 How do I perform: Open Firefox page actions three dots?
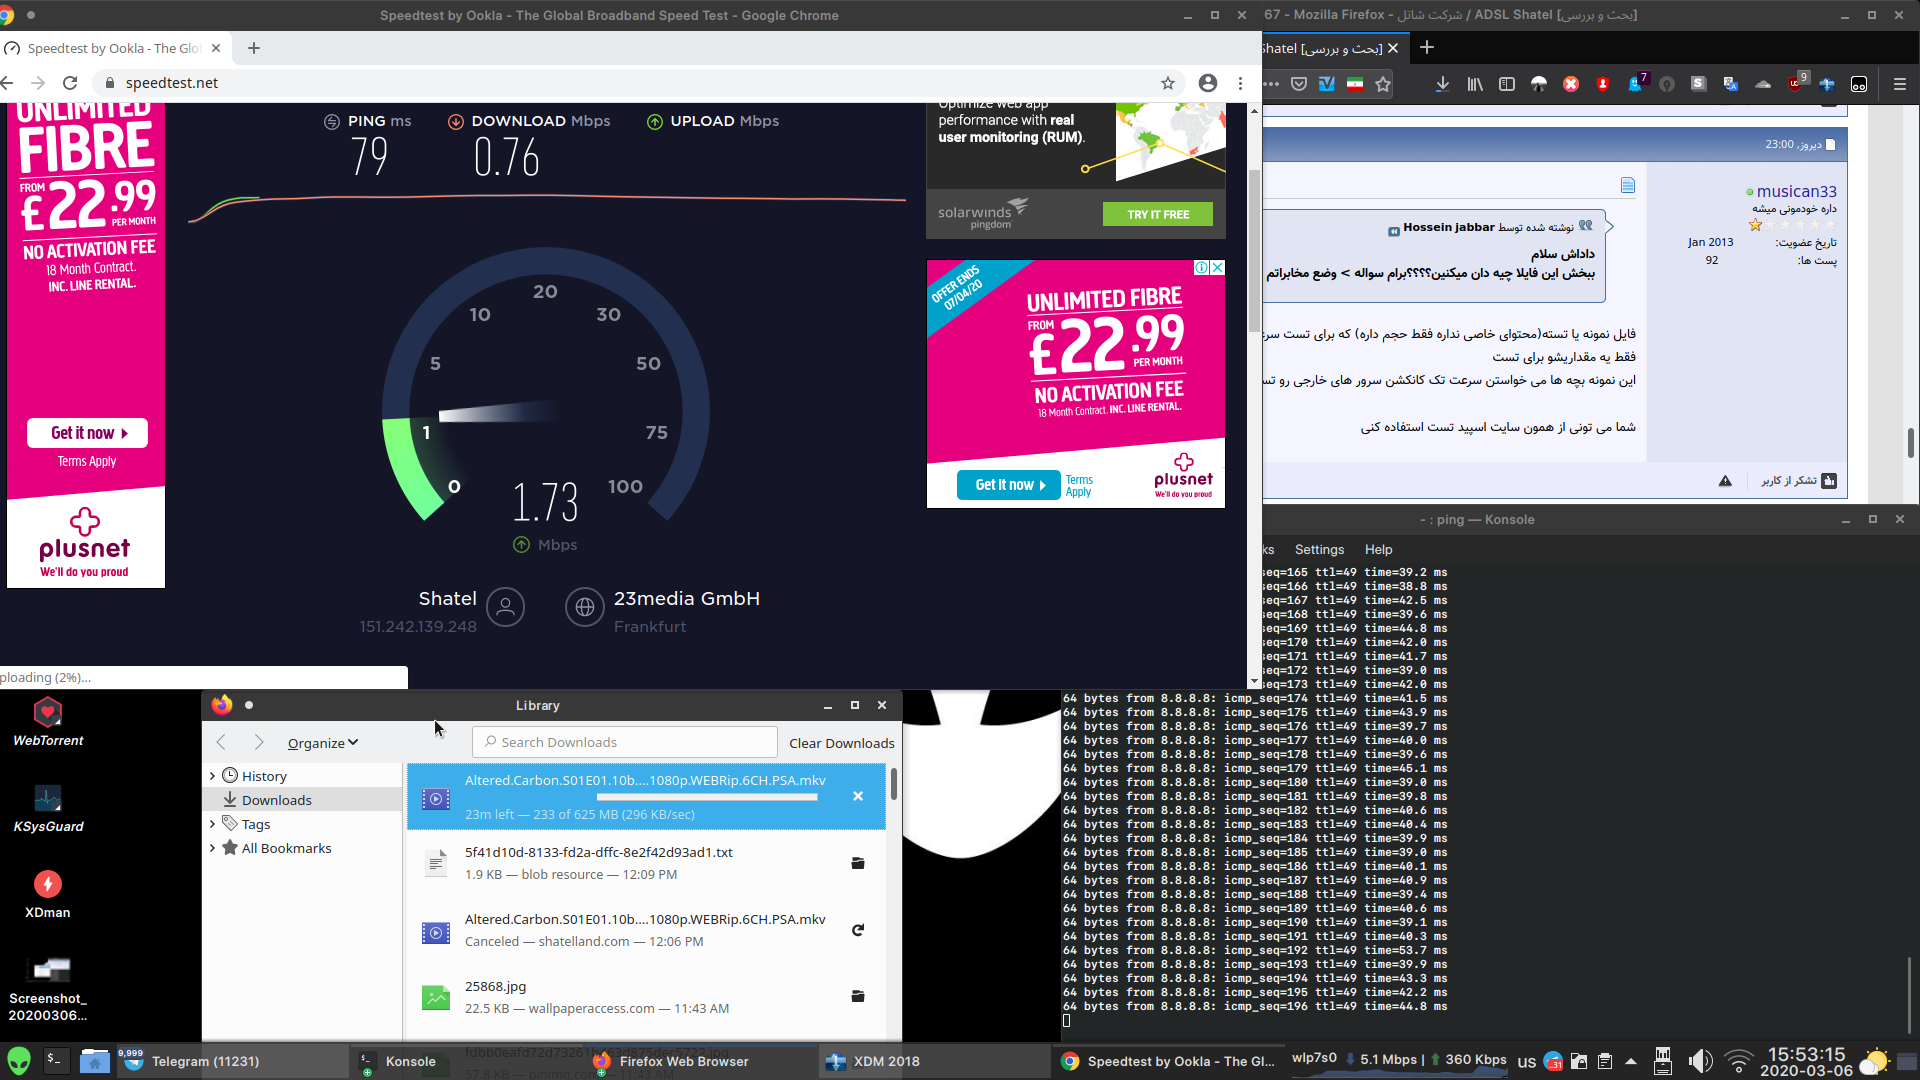[x=1271, y=85]
